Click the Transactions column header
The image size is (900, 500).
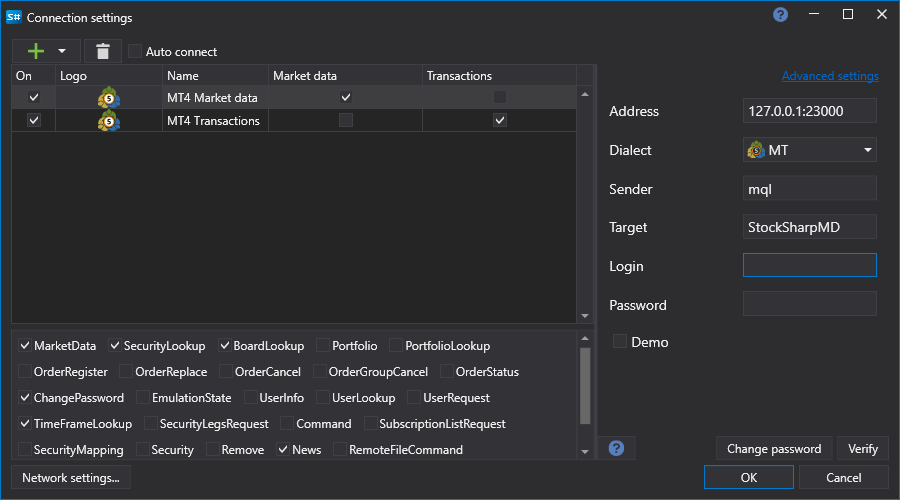click(499, 76)
